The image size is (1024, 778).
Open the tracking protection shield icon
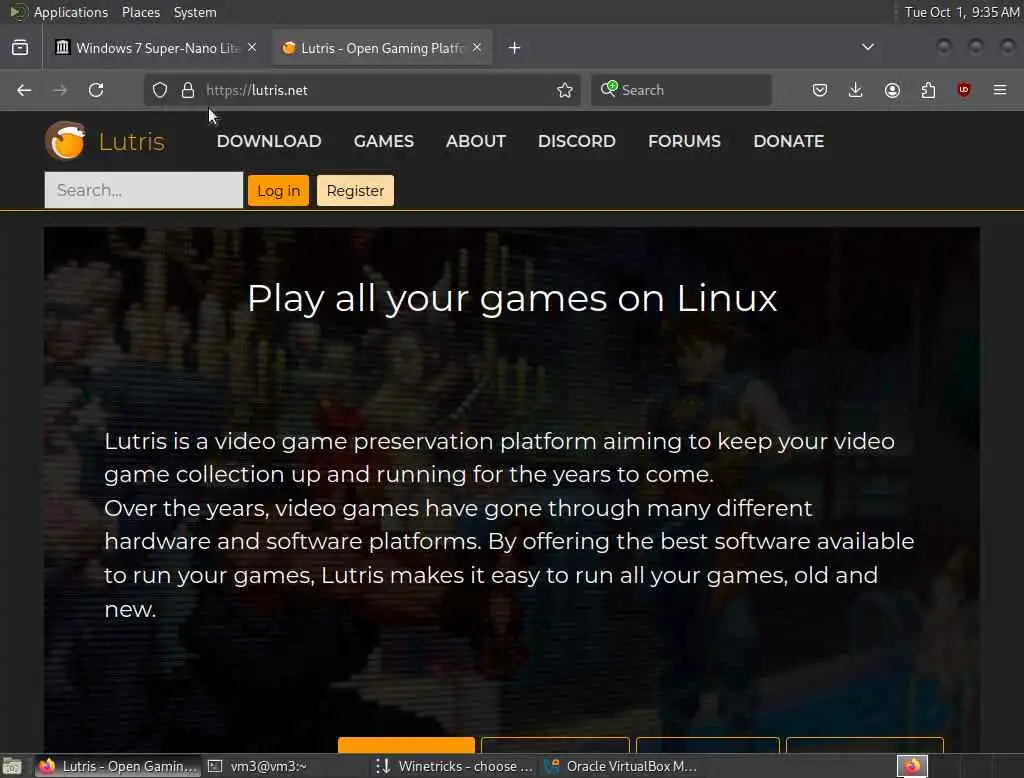[160, 90]
